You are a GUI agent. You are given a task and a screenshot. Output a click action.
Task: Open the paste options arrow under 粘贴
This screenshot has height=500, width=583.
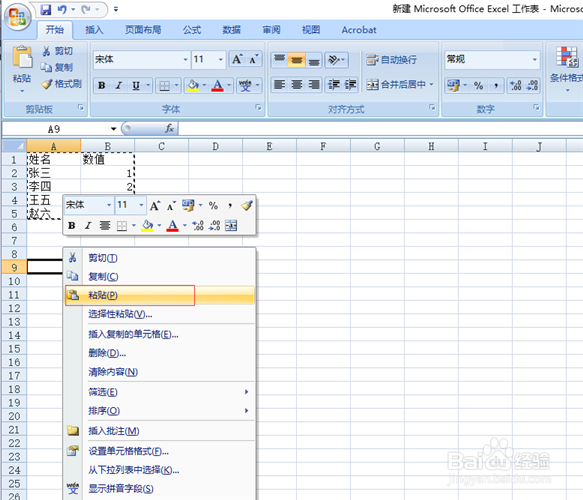[22, 90]
